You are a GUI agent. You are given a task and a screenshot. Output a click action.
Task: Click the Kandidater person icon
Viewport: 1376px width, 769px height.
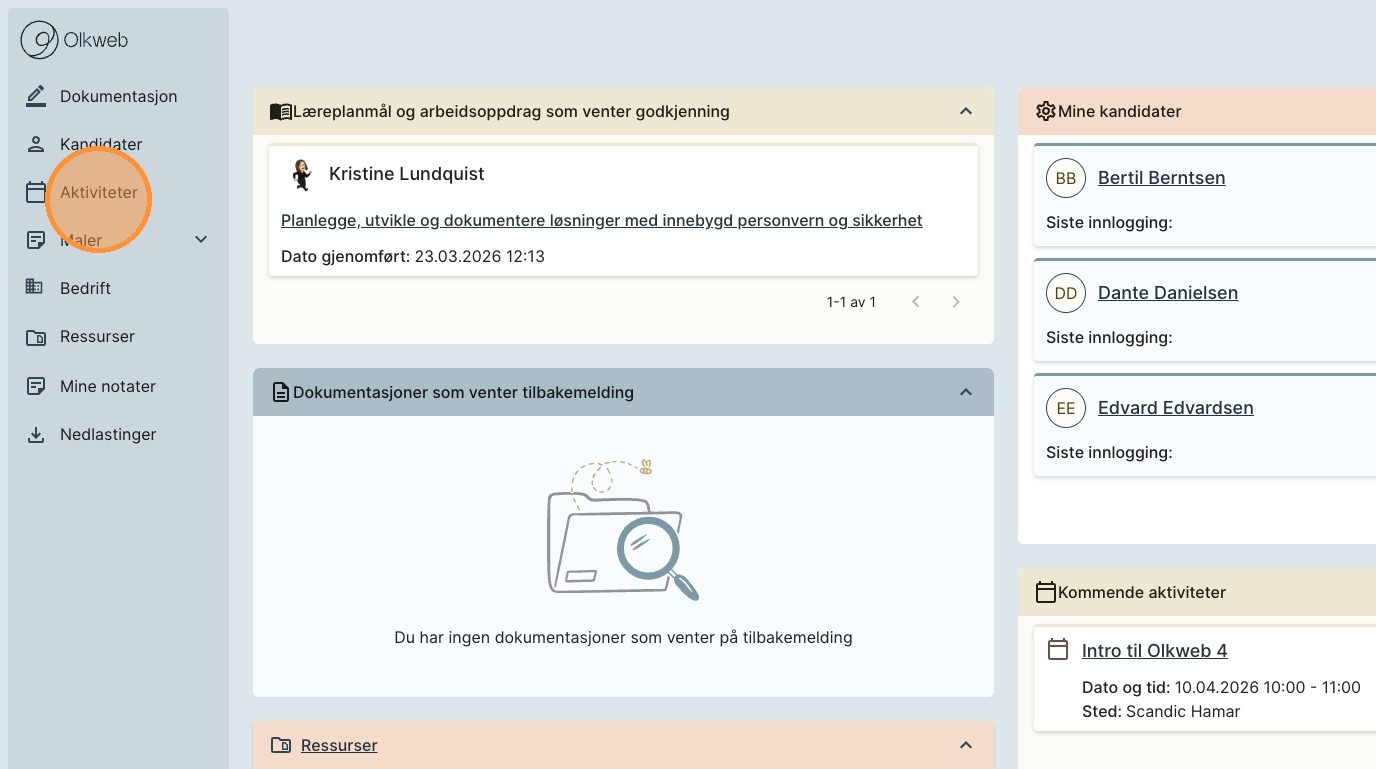coord(36,144)
